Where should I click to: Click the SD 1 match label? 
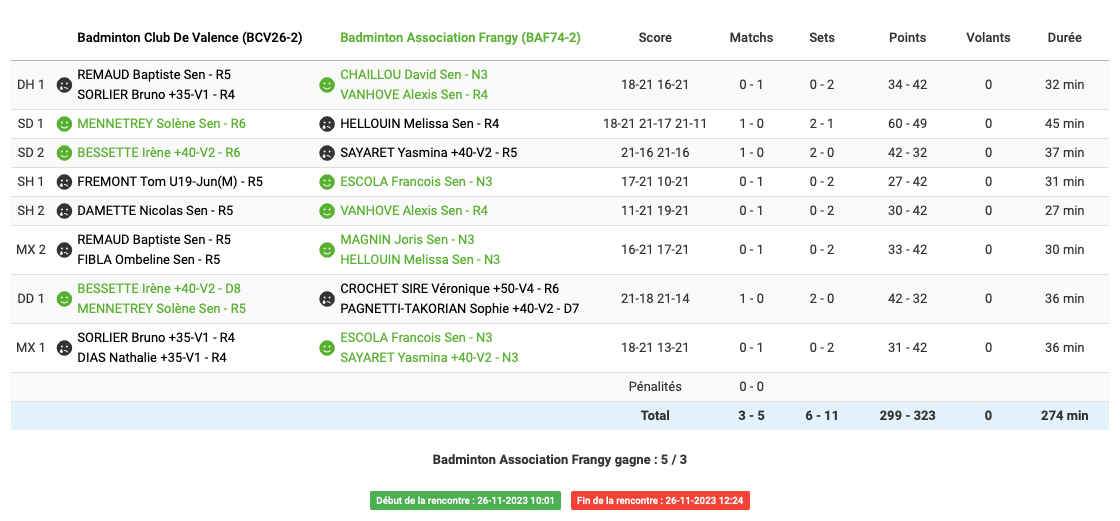(31, 124)
